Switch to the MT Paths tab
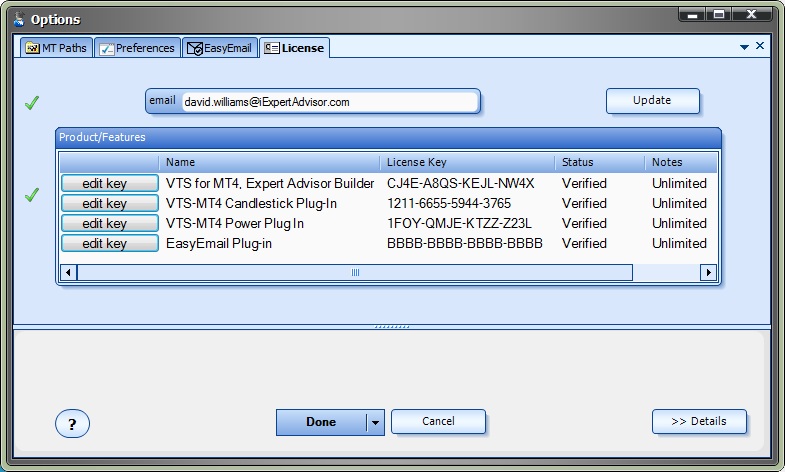This screenshot has width=785, height=472. pyautogui.click(x=56, y=48)
